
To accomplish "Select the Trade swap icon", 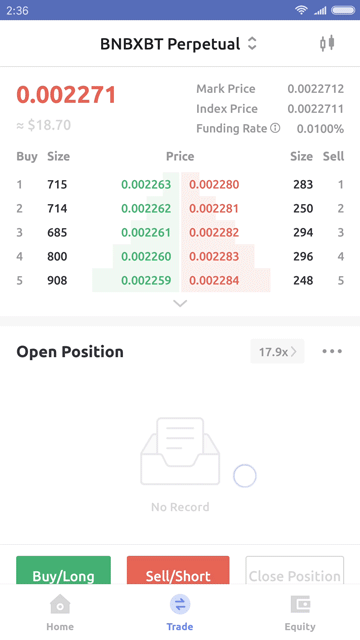I will [x=180, y=604].
